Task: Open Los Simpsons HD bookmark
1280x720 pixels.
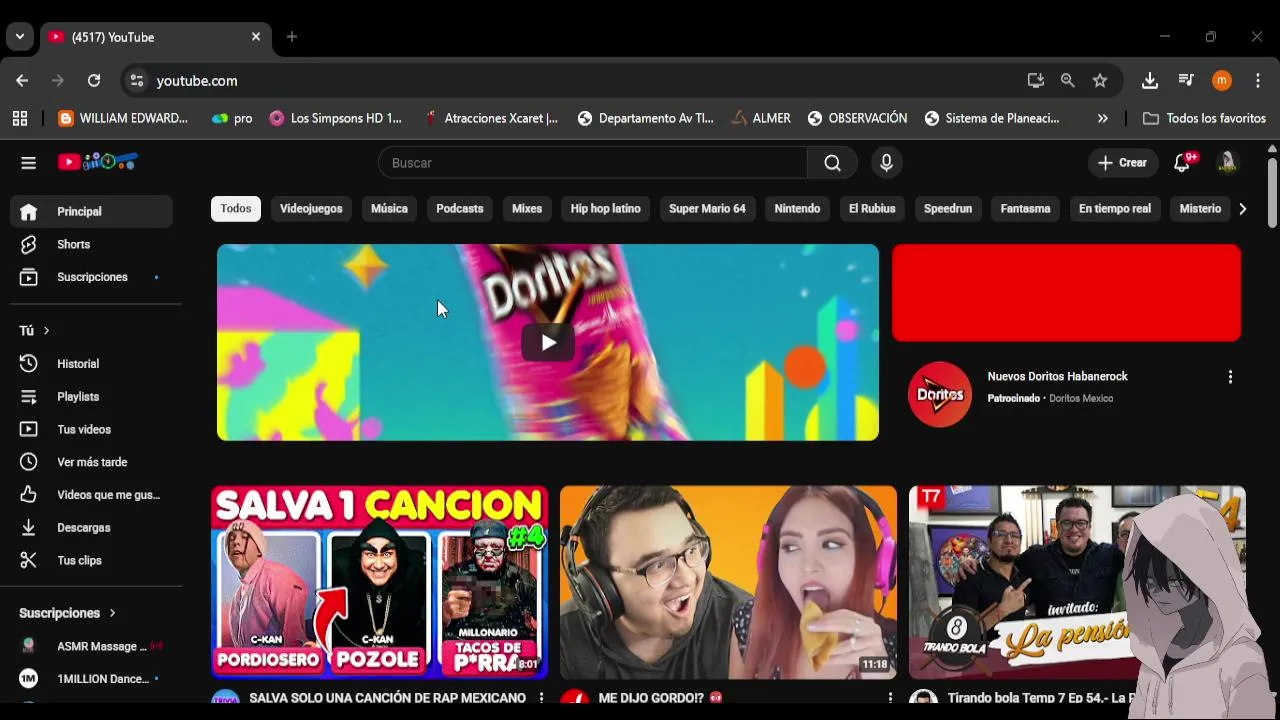Action: click(336, 118)
